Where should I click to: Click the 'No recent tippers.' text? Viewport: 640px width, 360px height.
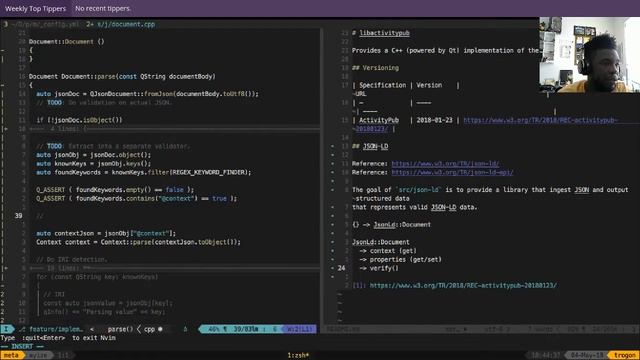point(102,8)
